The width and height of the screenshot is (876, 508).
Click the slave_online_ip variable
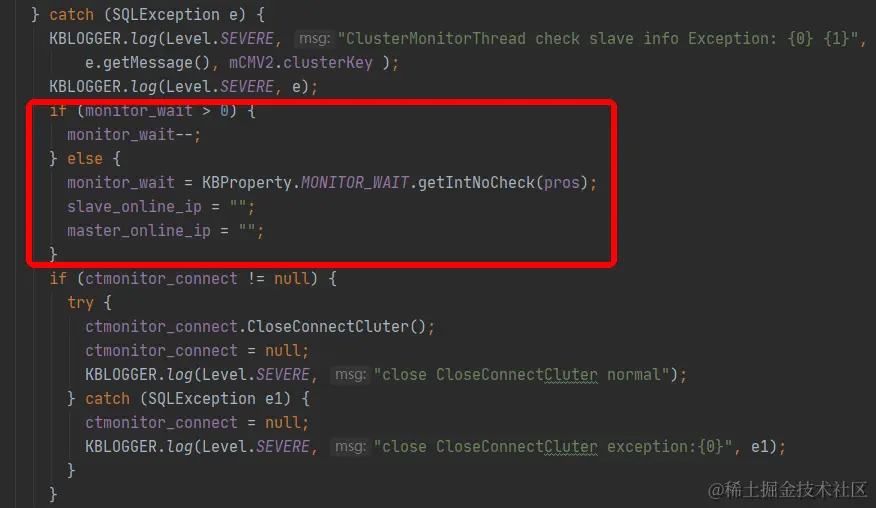pyautogui.click(x=134, y=207)
